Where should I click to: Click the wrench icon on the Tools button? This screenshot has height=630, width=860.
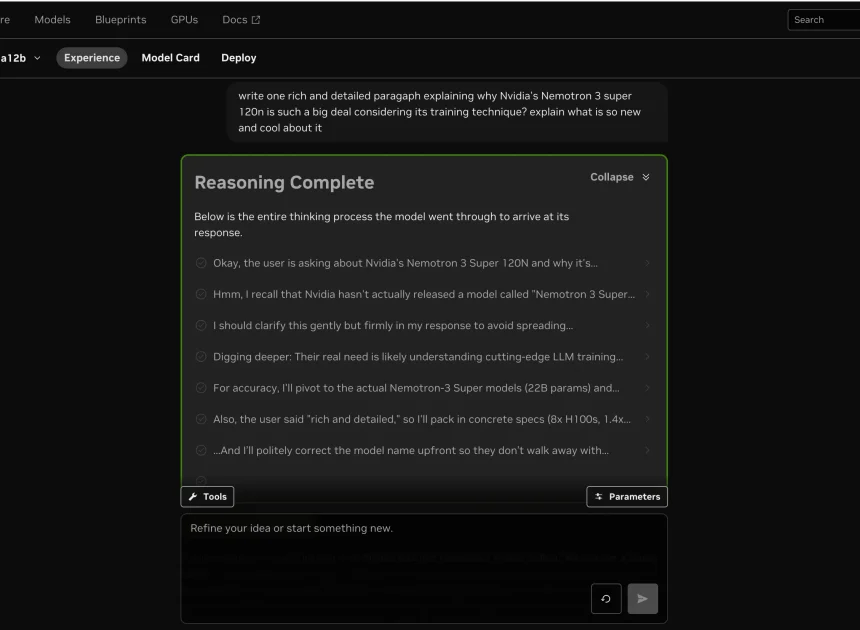click(x=194, y=496)
